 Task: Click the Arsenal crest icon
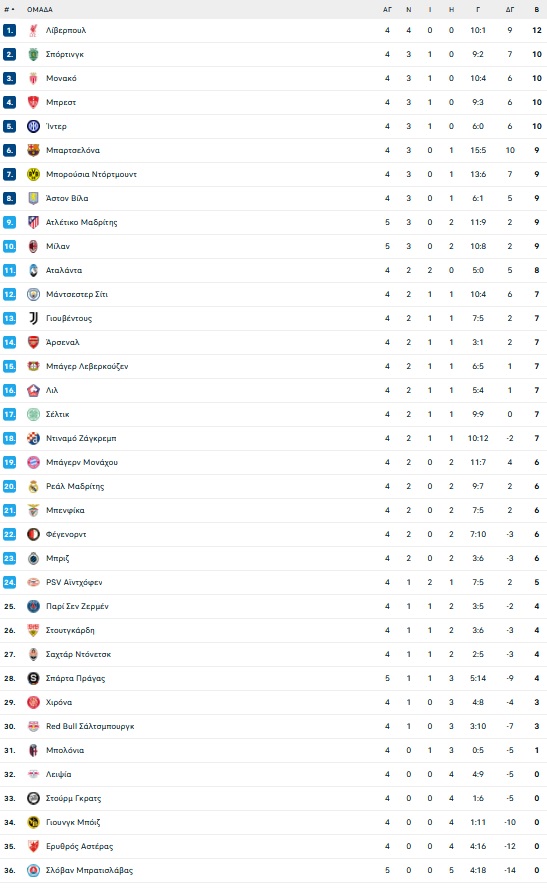(x=33, y=343)
